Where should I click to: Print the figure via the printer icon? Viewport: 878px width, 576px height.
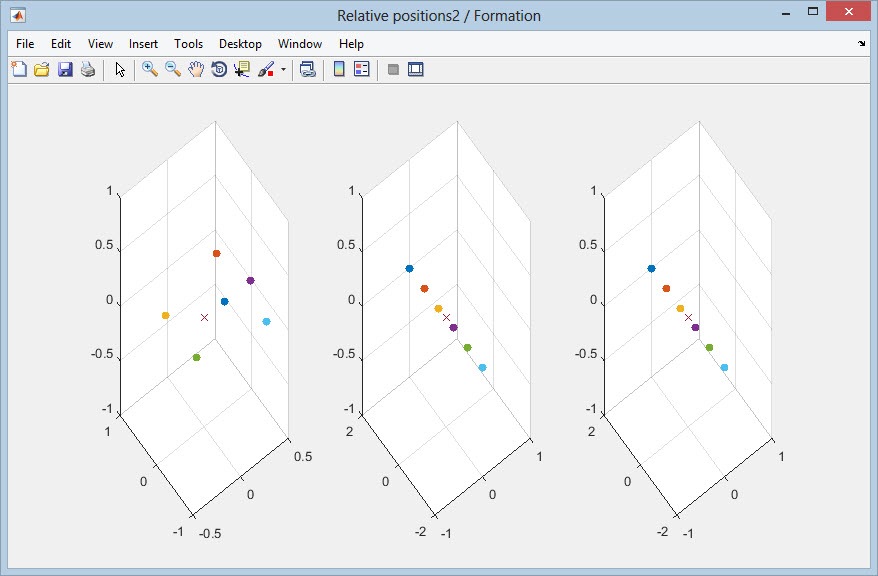[88, 69]
